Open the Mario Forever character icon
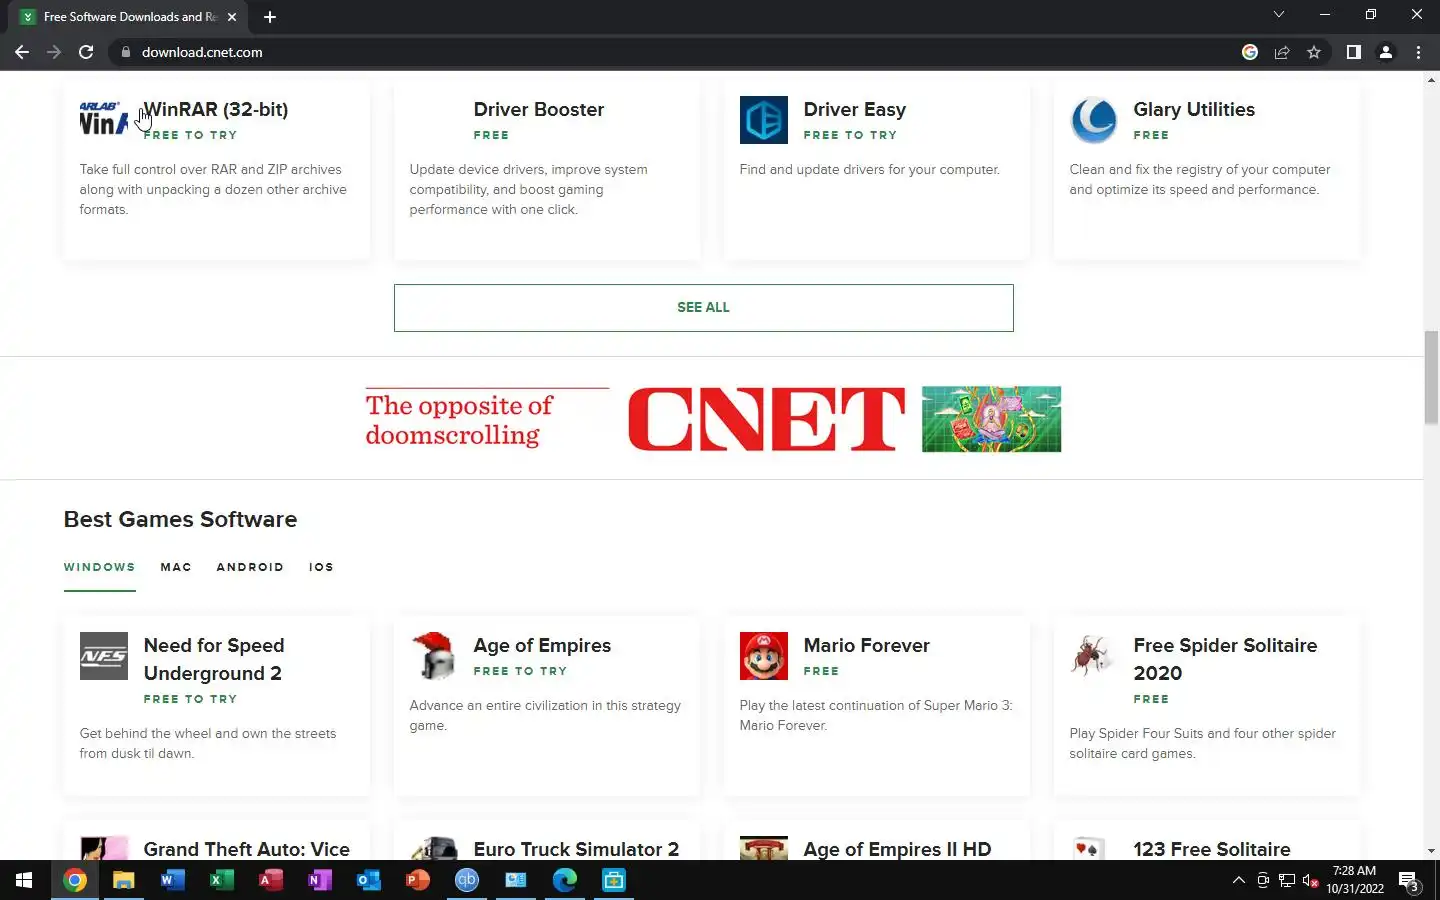Viewport: 1440px width, 900px height. click(x=764, y=656)
